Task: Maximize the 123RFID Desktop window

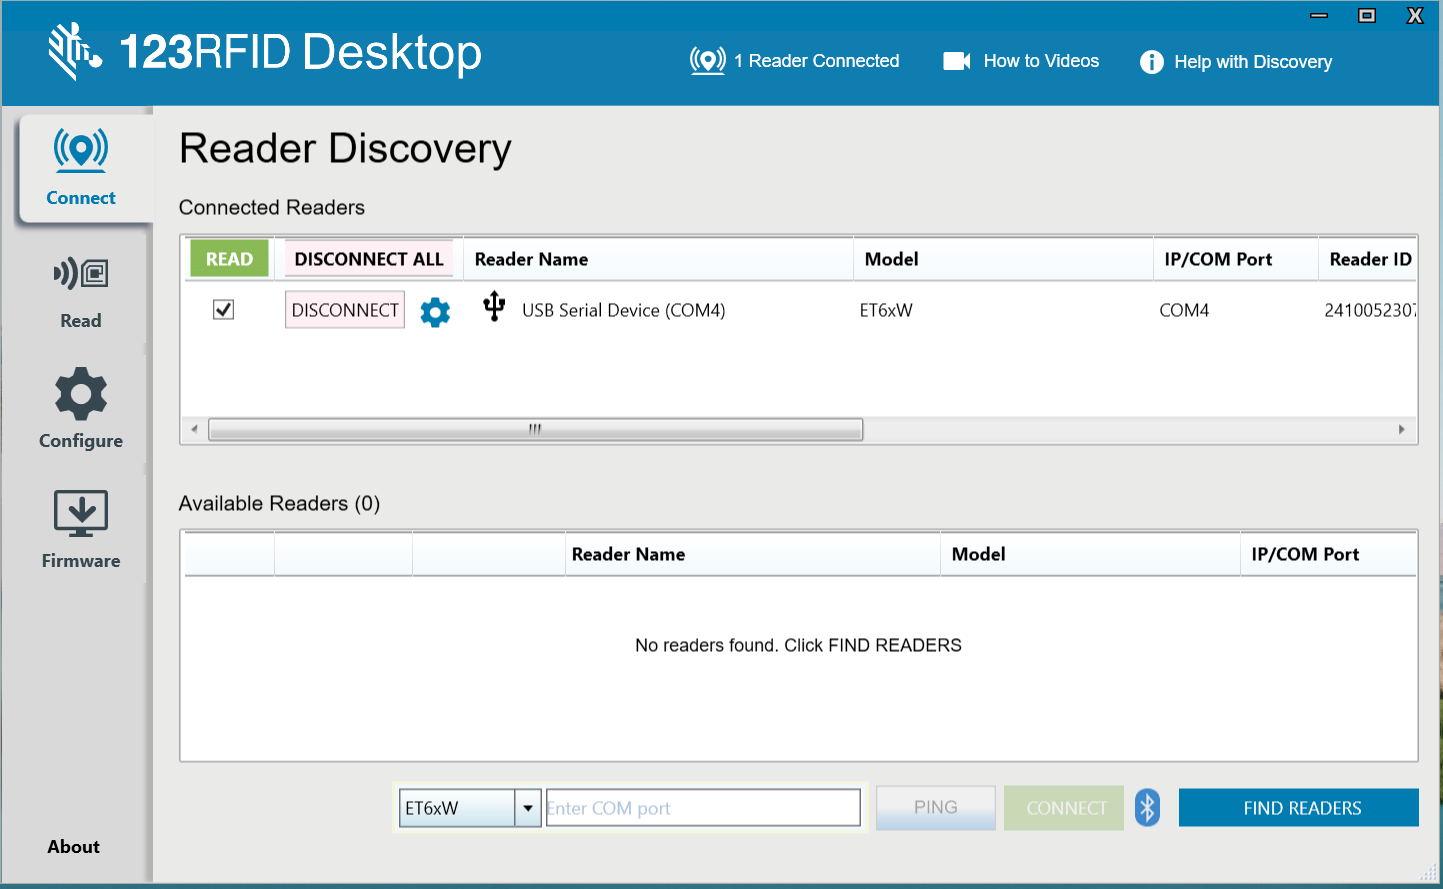Action: coord(1367,15)
